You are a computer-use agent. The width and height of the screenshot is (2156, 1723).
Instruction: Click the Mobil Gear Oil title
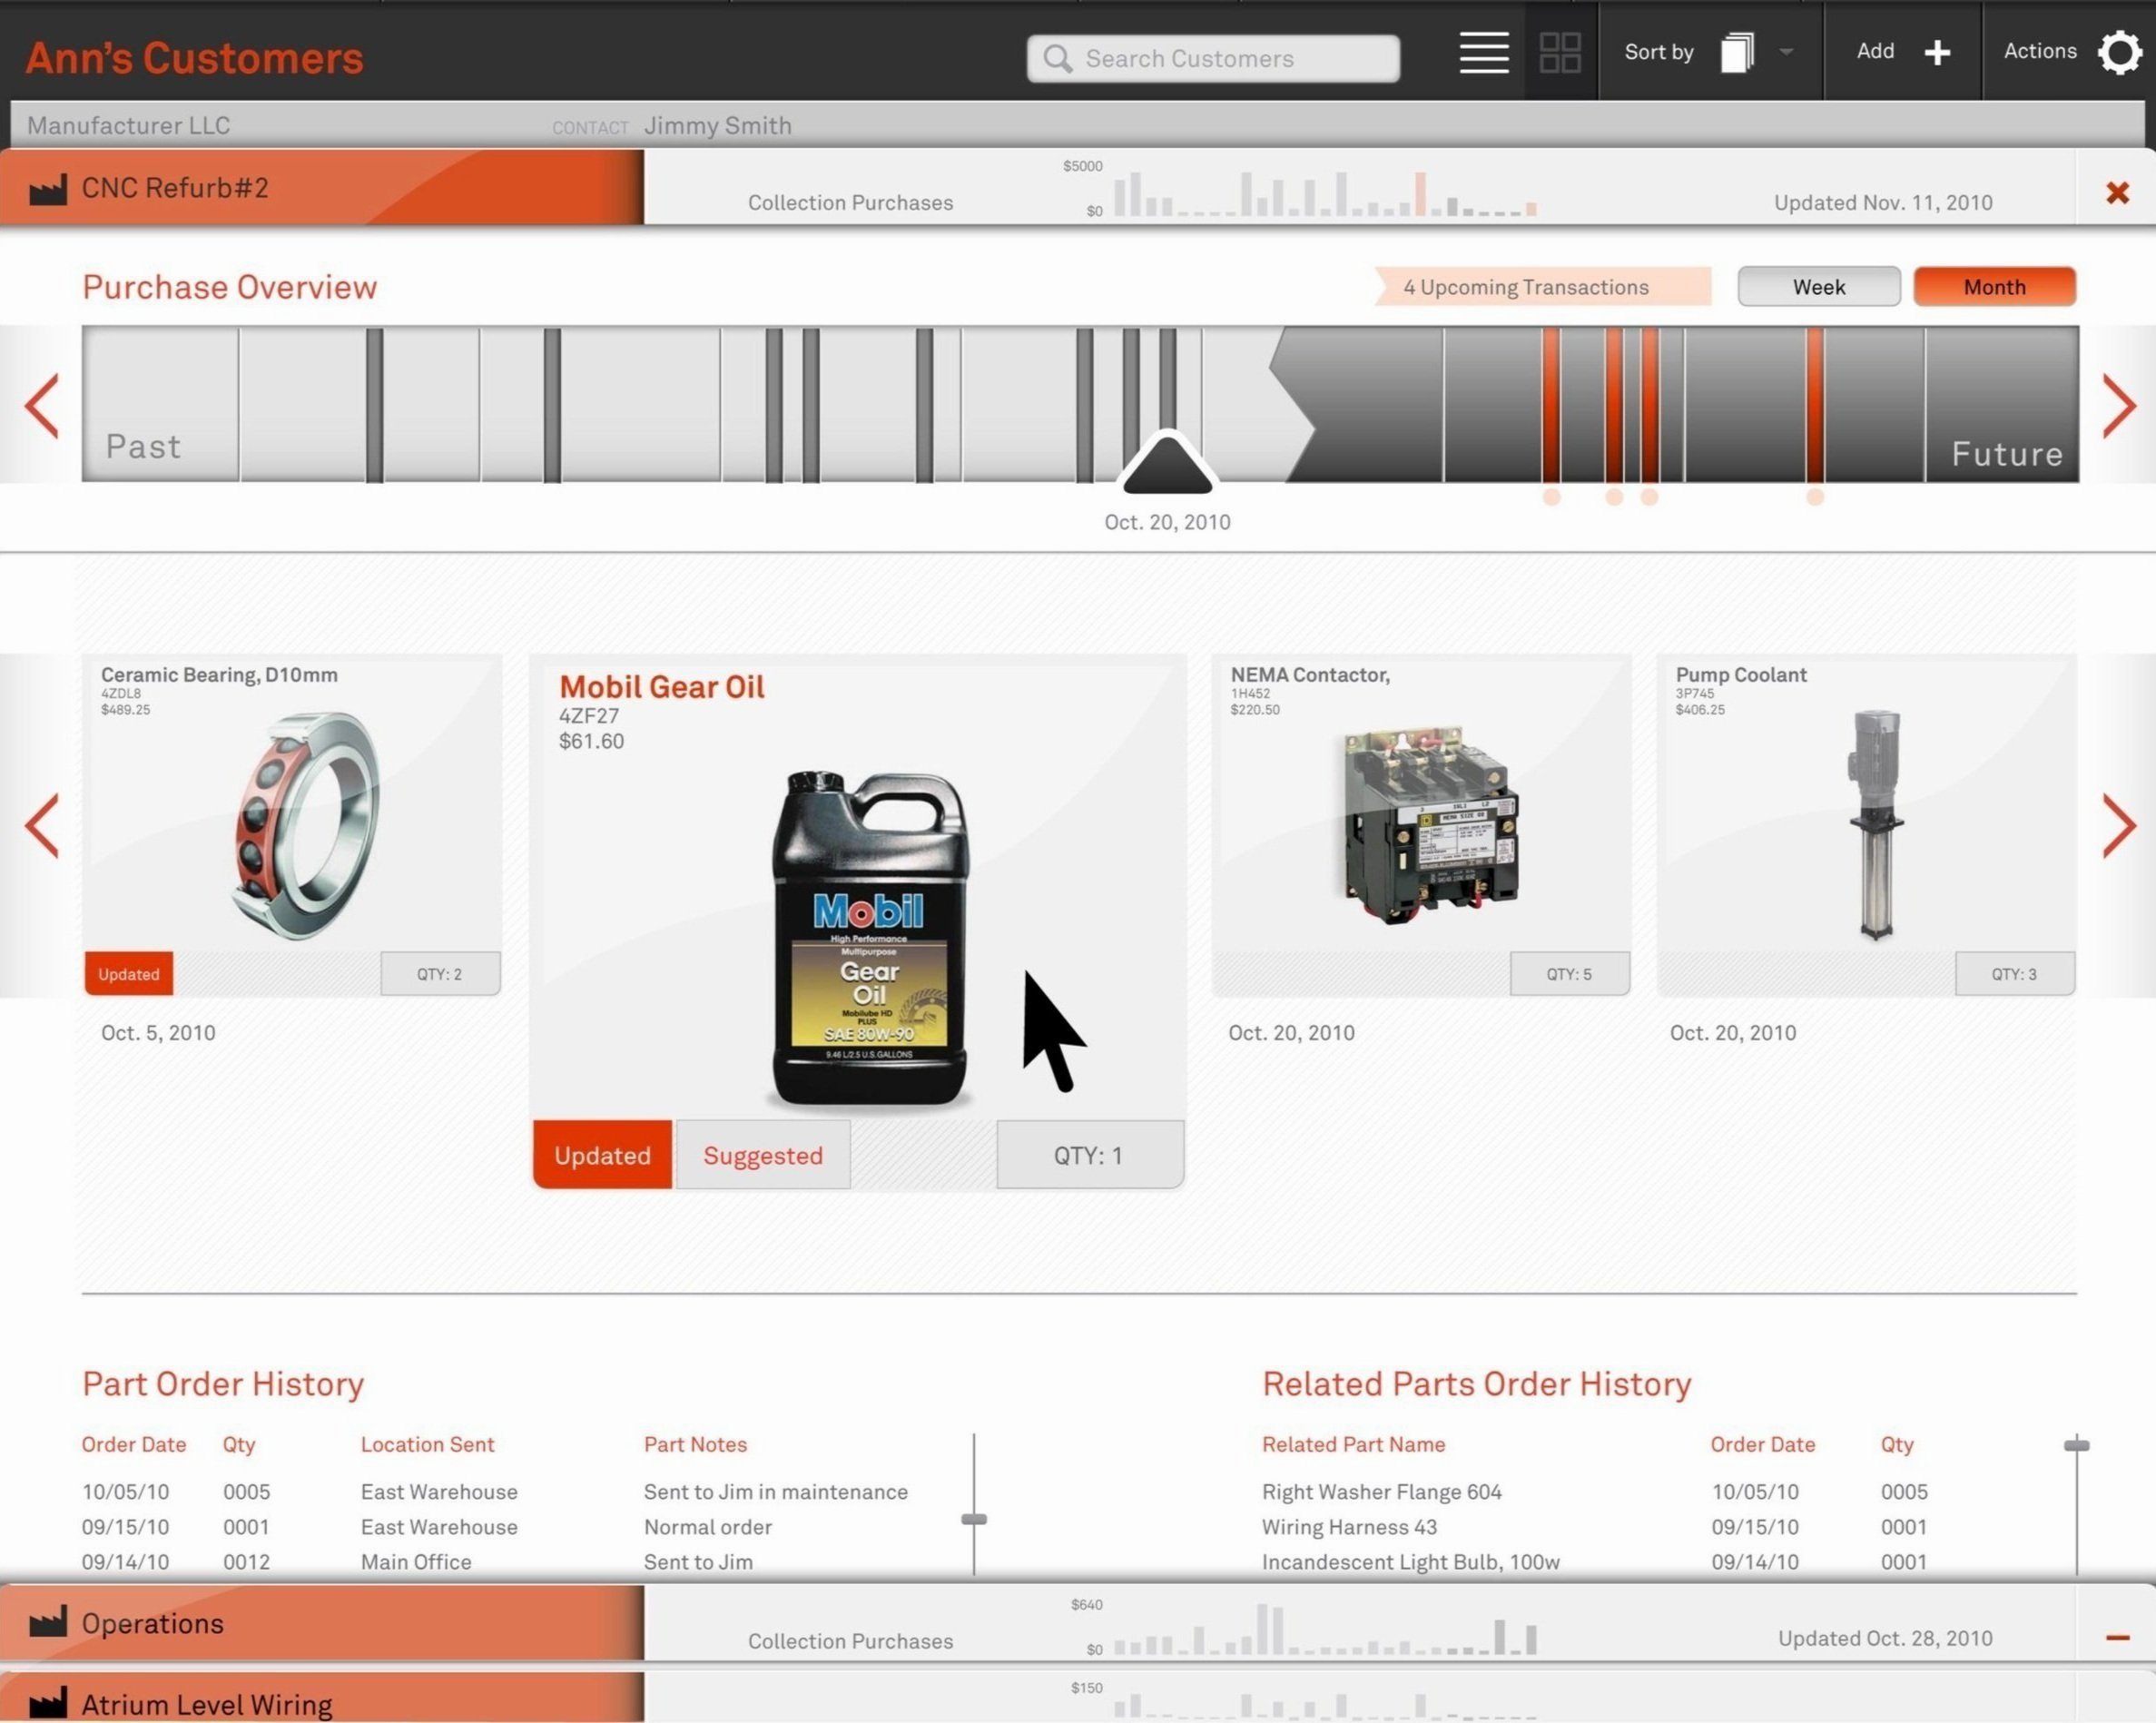661,687
